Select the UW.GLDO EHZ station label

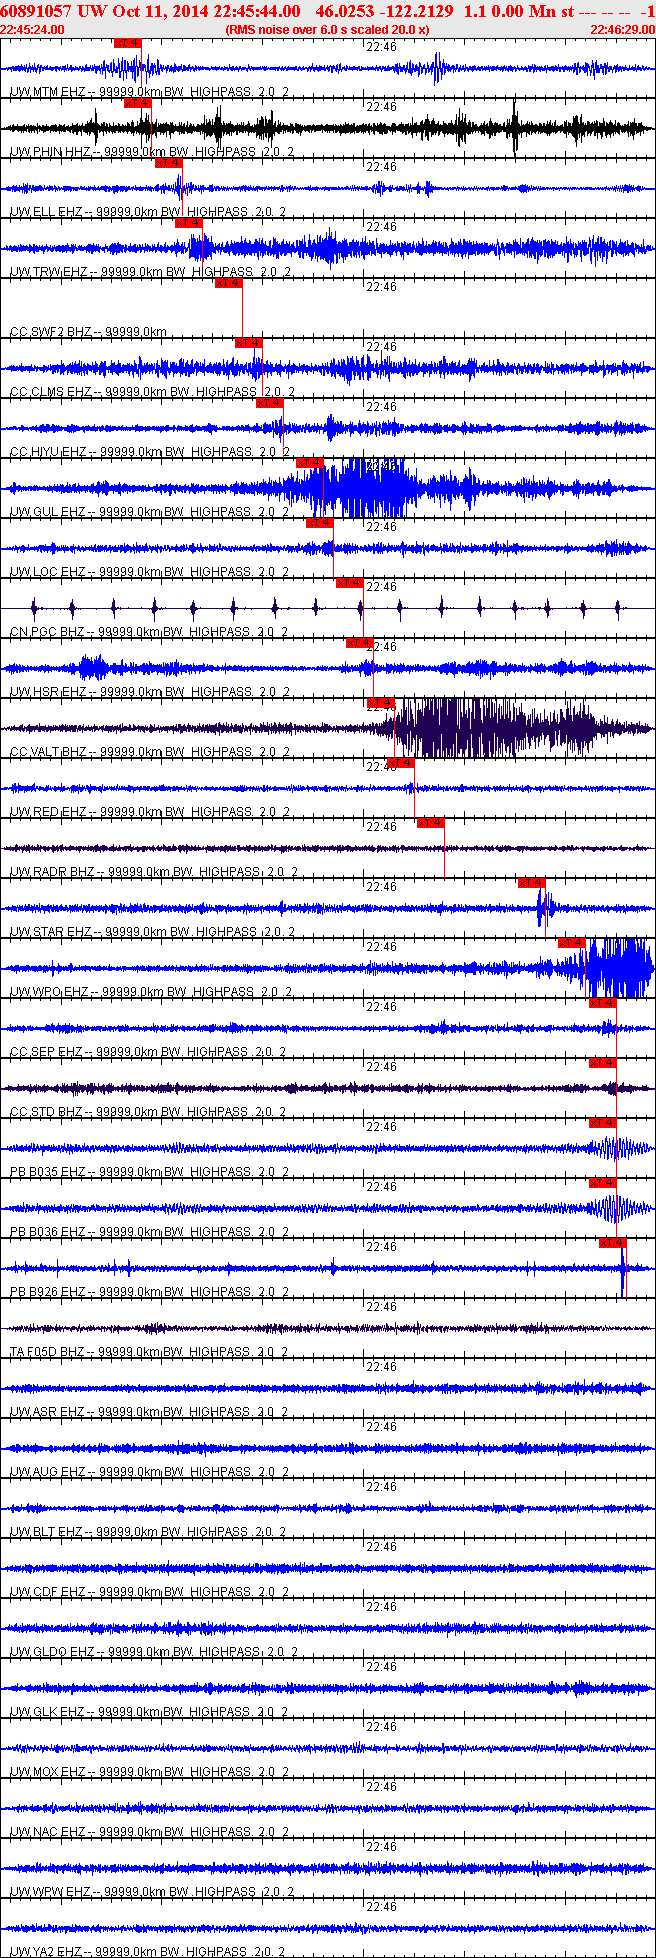coord(51,1652)
